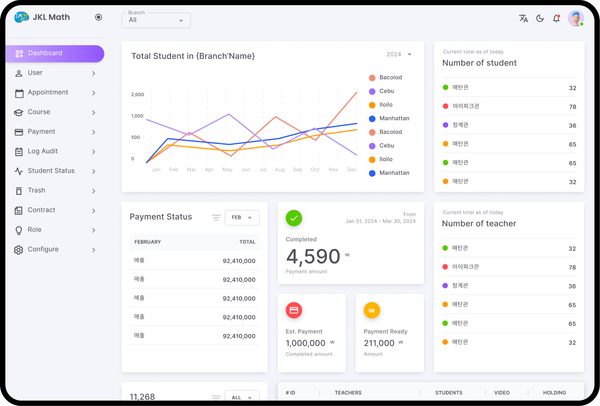Screen dimensions: 600x406
Task: Click the yellow Payment Ready coin icon
Action: [372, 310]
